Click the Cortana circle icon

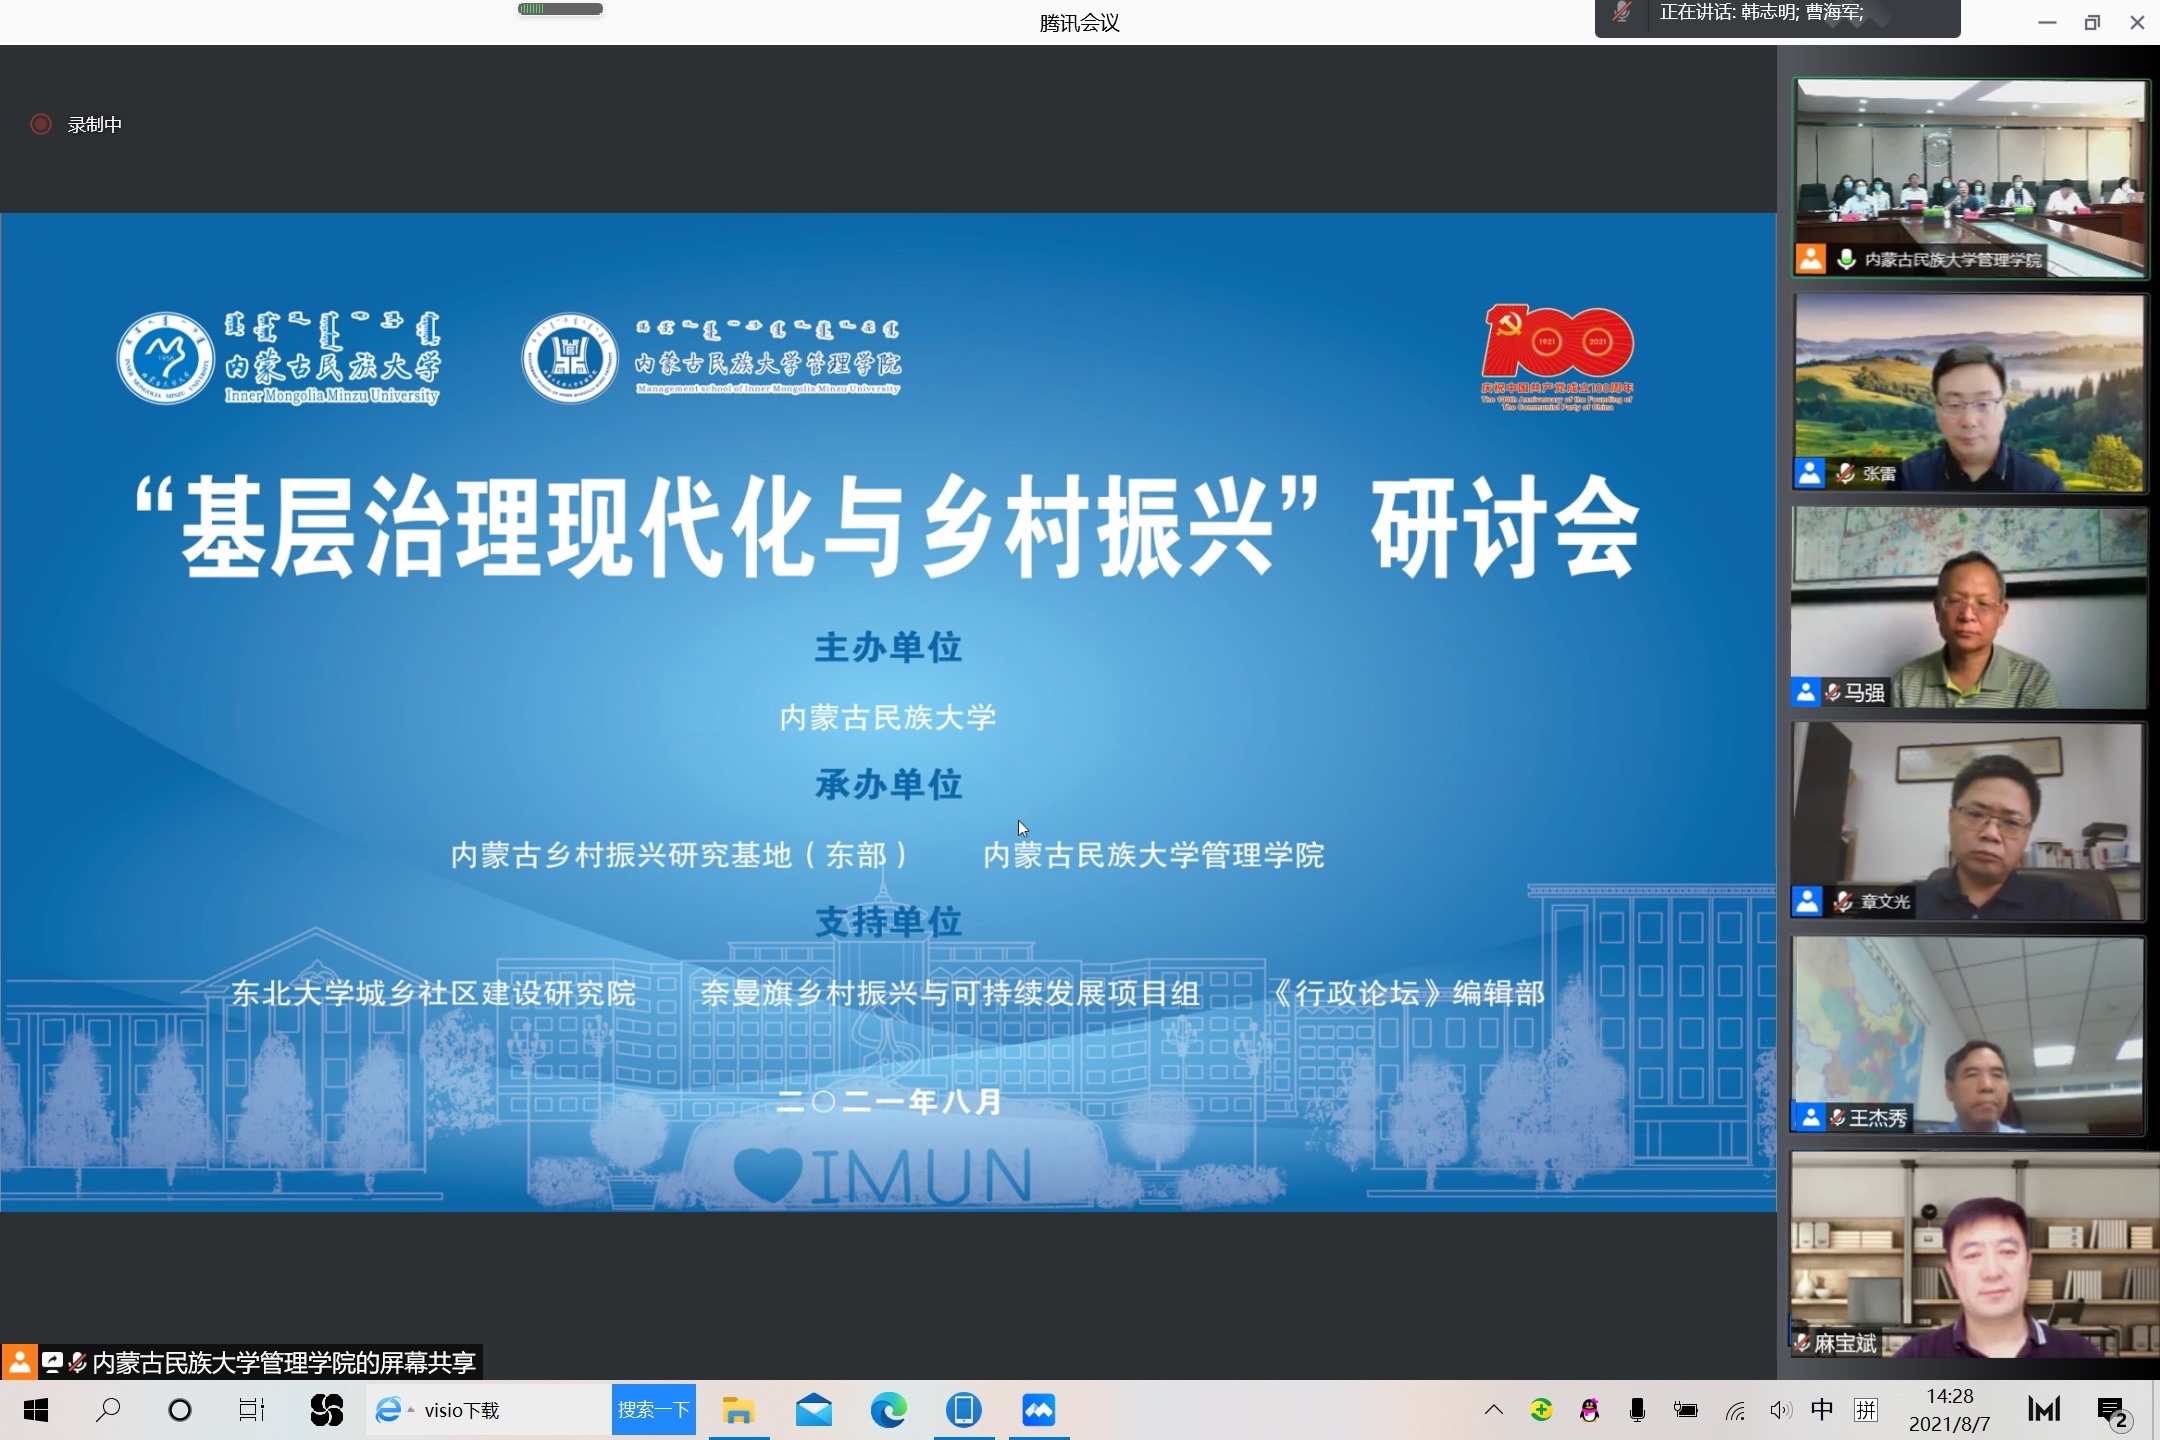(180, 1410)
